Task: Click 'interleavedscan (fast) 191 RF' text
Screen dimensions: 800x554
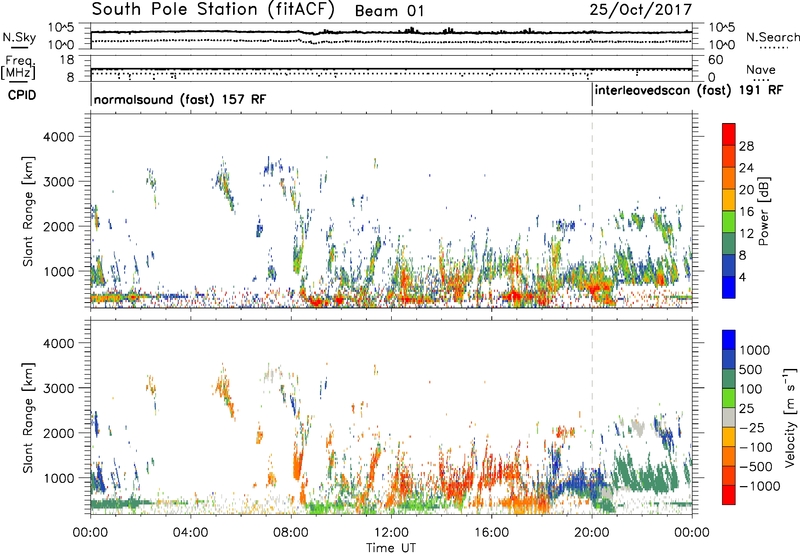Action: 688,91
